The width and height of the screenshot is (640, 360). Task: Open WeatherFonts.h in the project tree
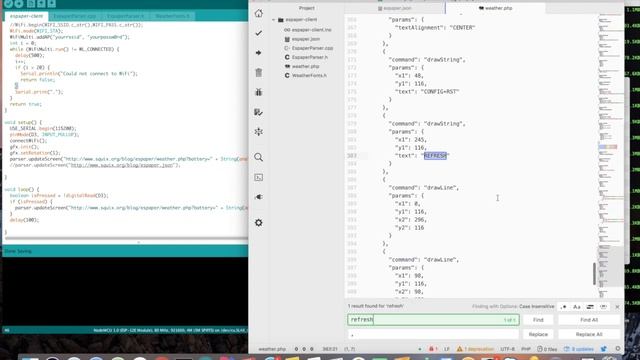pyautogui.click(x=305, y=76)
